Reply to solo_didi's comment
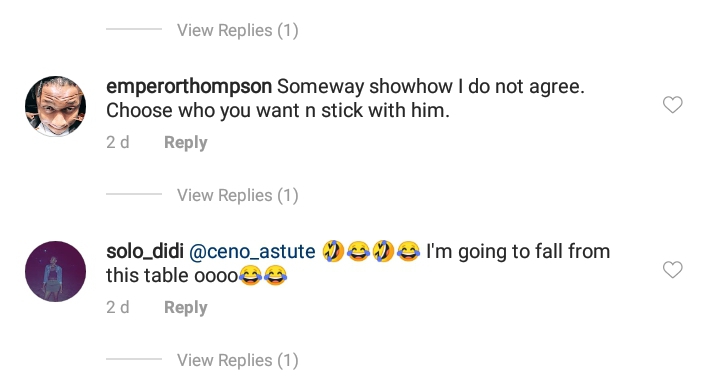 pyautogui.click(x=186, y=307)
